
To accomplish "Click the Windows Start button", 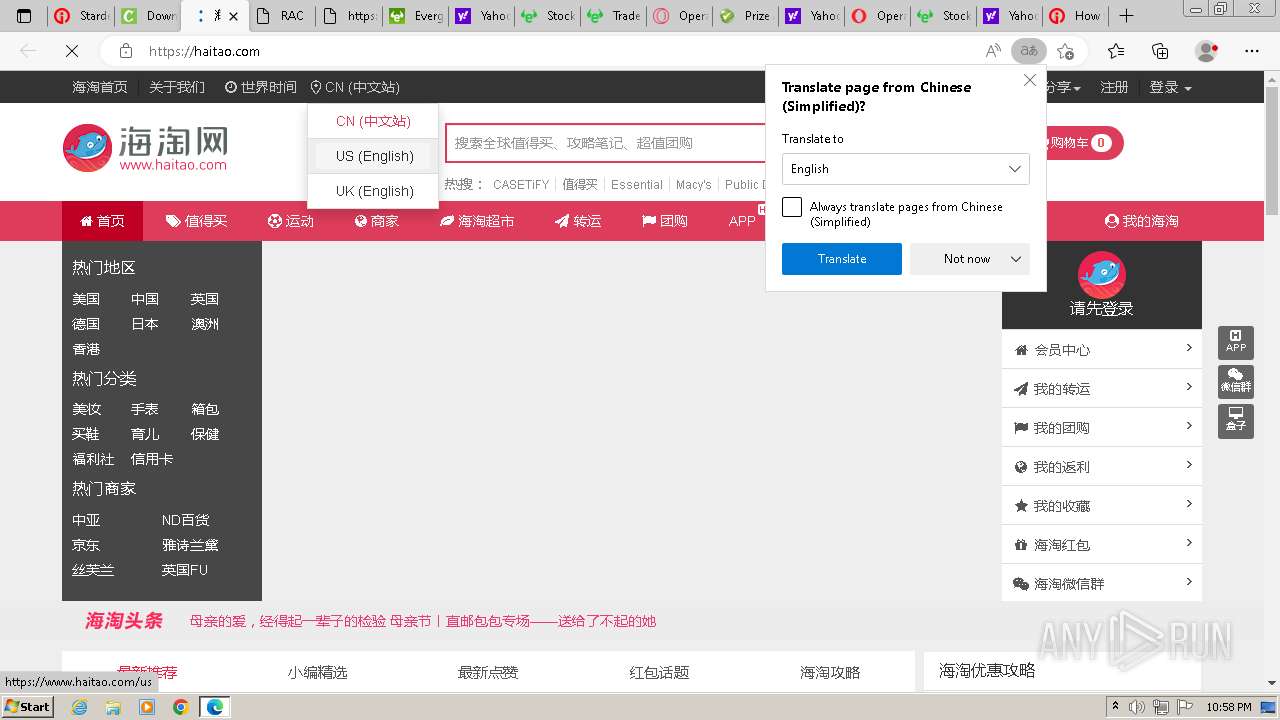I will [28, 707].
